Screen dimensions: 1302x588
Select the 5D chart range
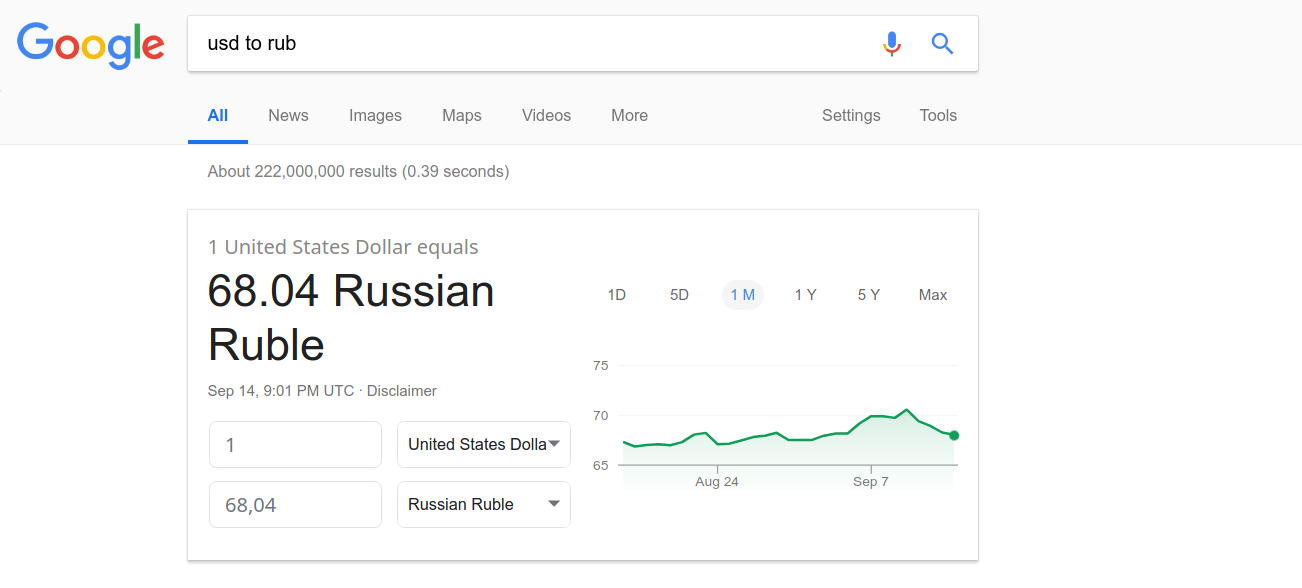pyautogui.click(x=679, y=295)
